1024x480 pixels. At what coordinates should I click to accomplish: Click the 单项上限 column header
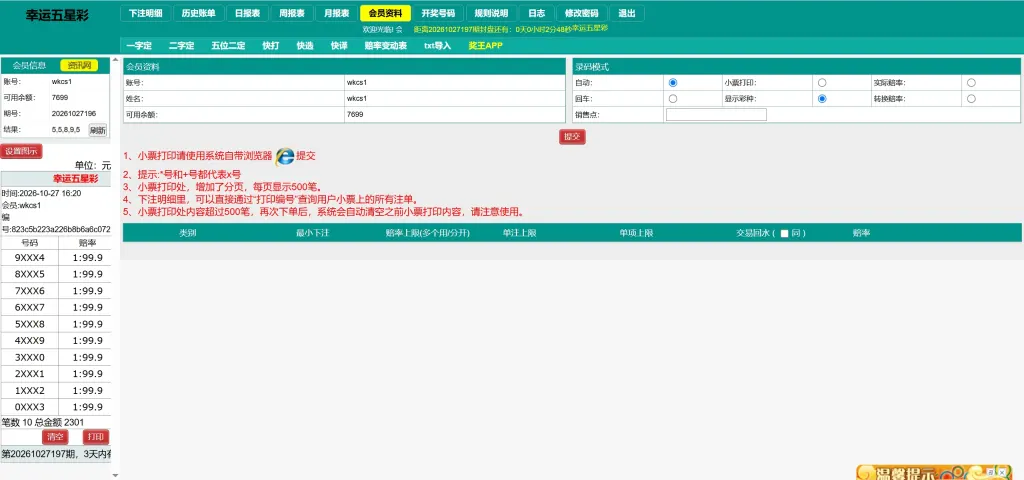[x=637, y=233]
